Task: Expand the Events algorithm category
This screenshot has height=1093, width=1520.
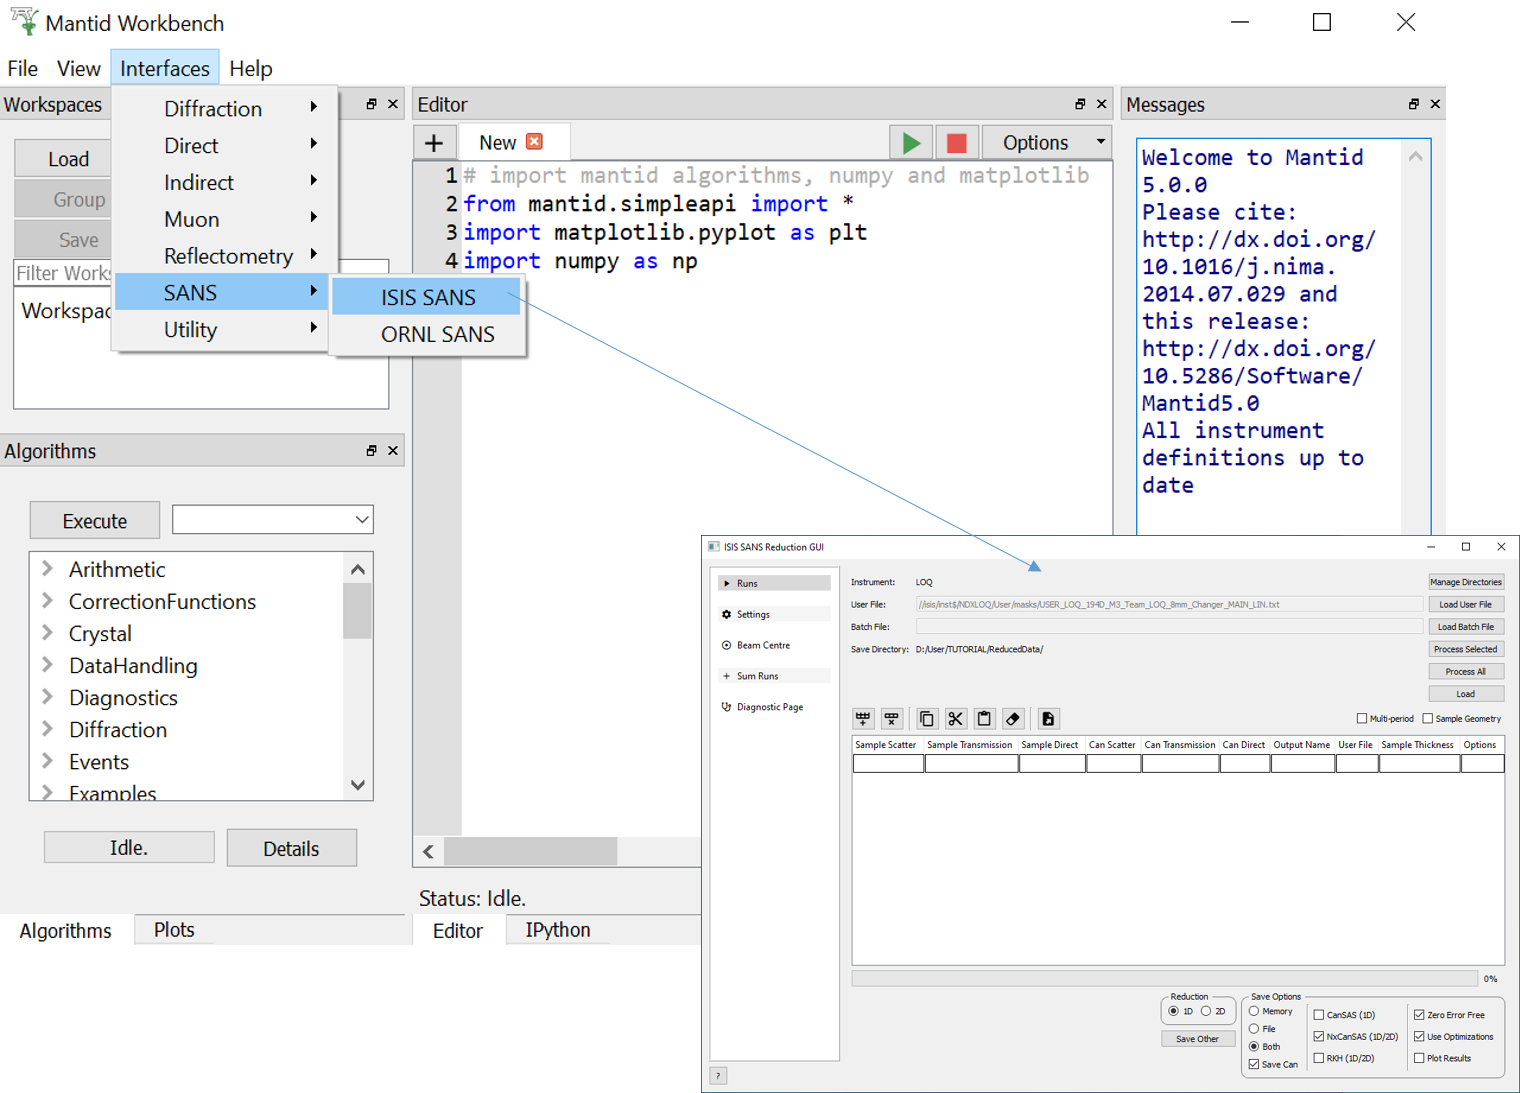Action: (47, 761)
